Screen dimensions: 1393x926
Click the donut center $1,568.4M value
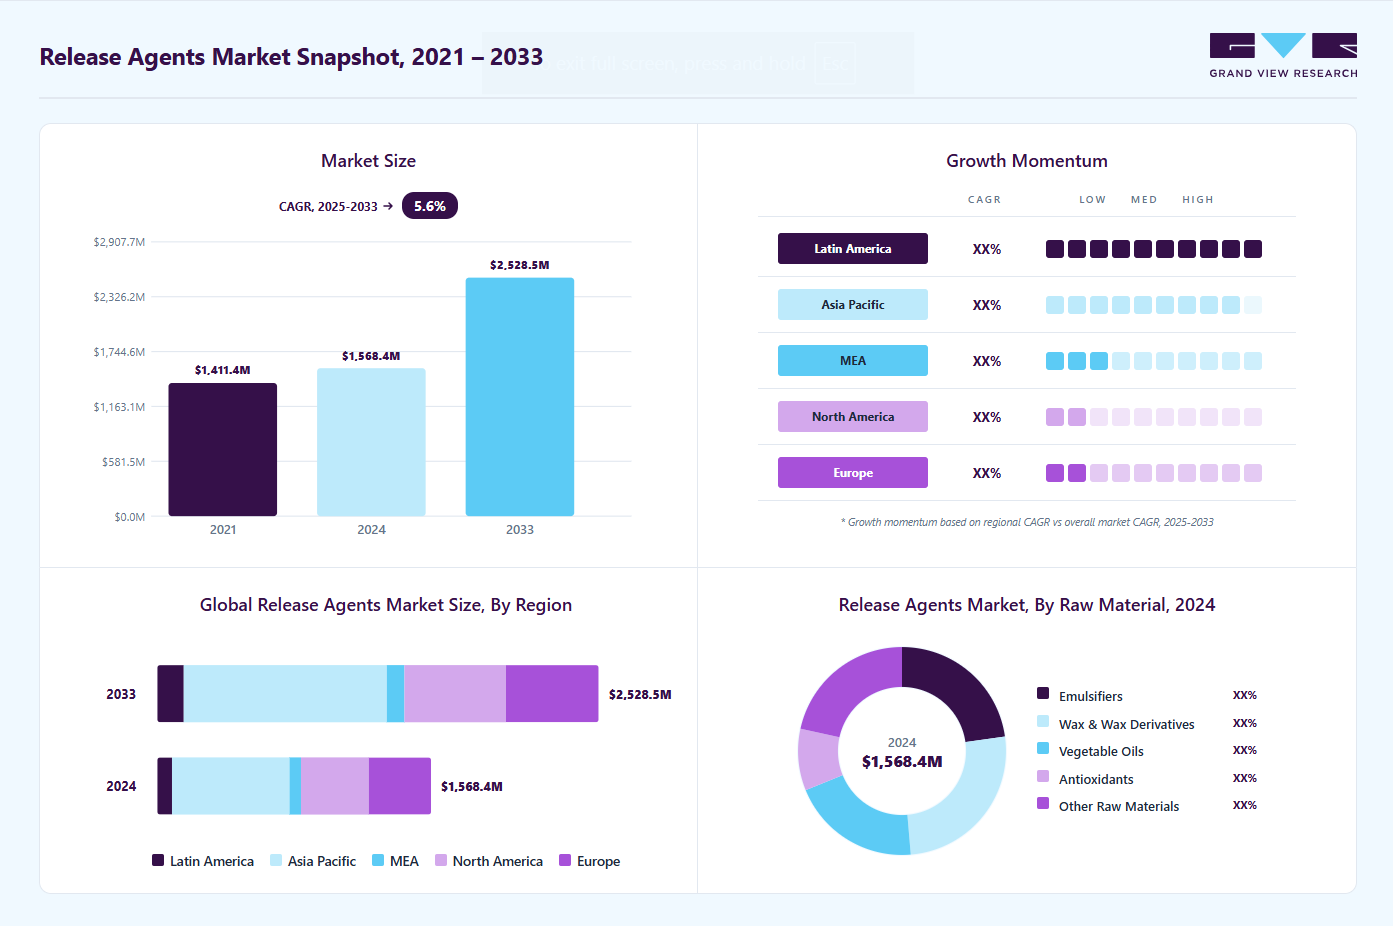[902, 762]
